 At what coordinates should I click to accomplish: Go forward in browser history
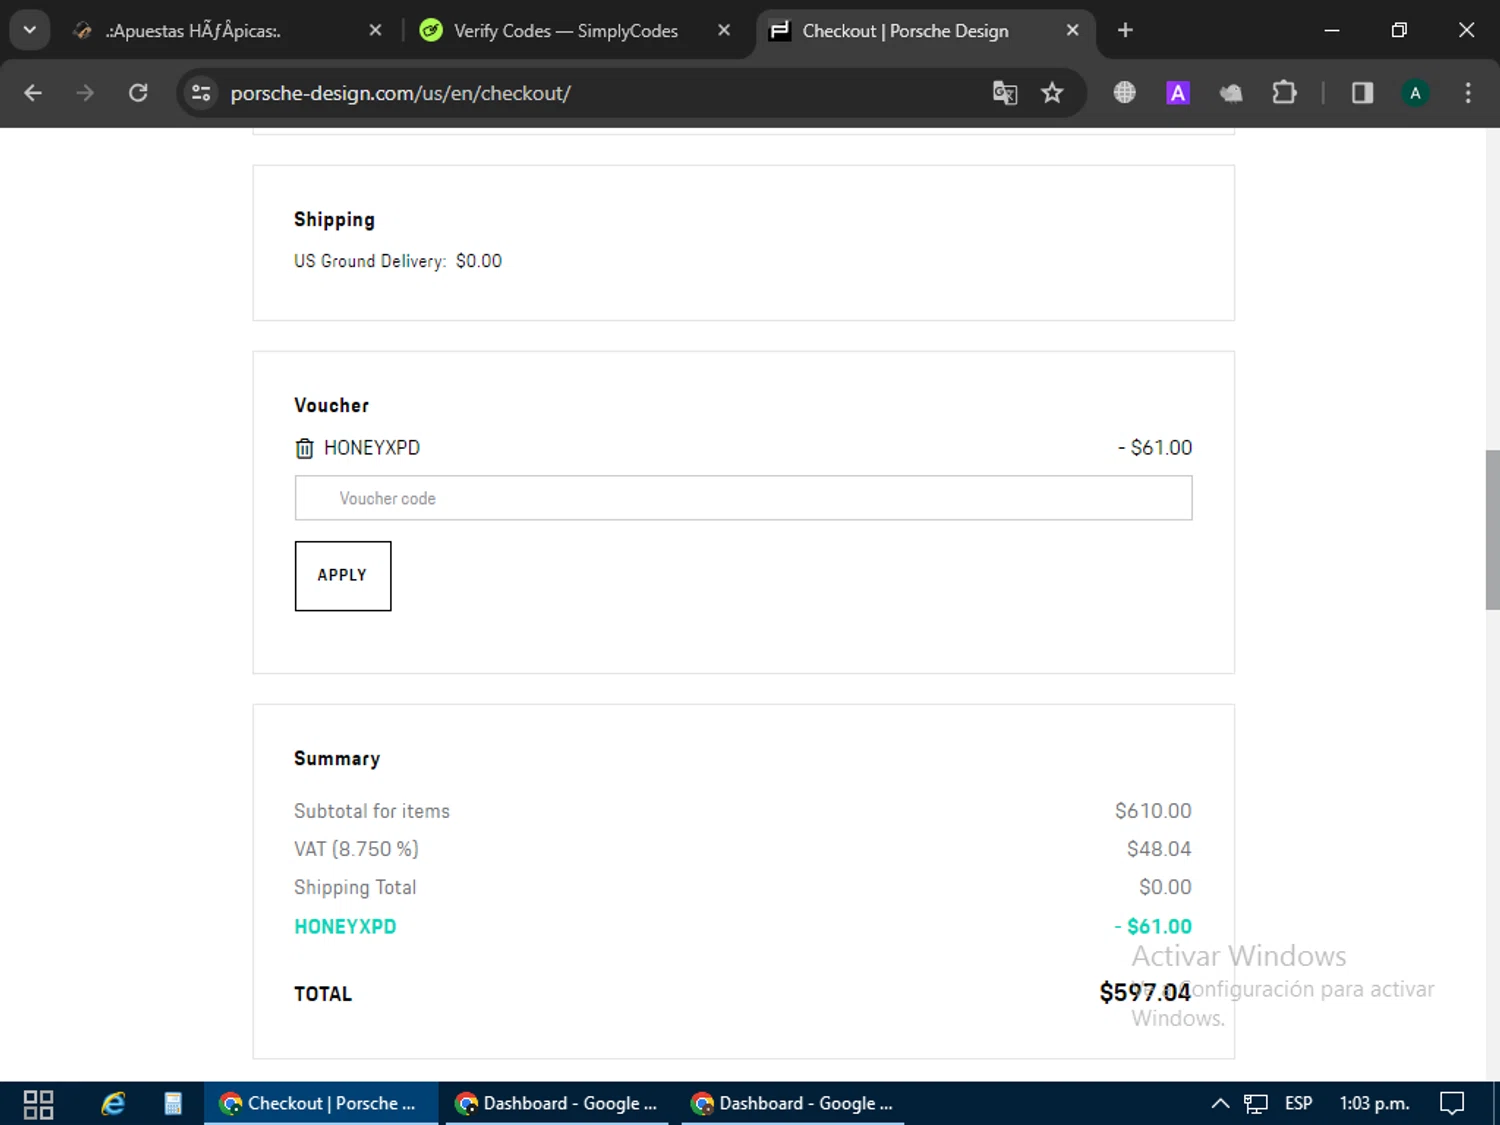(85, 93)
